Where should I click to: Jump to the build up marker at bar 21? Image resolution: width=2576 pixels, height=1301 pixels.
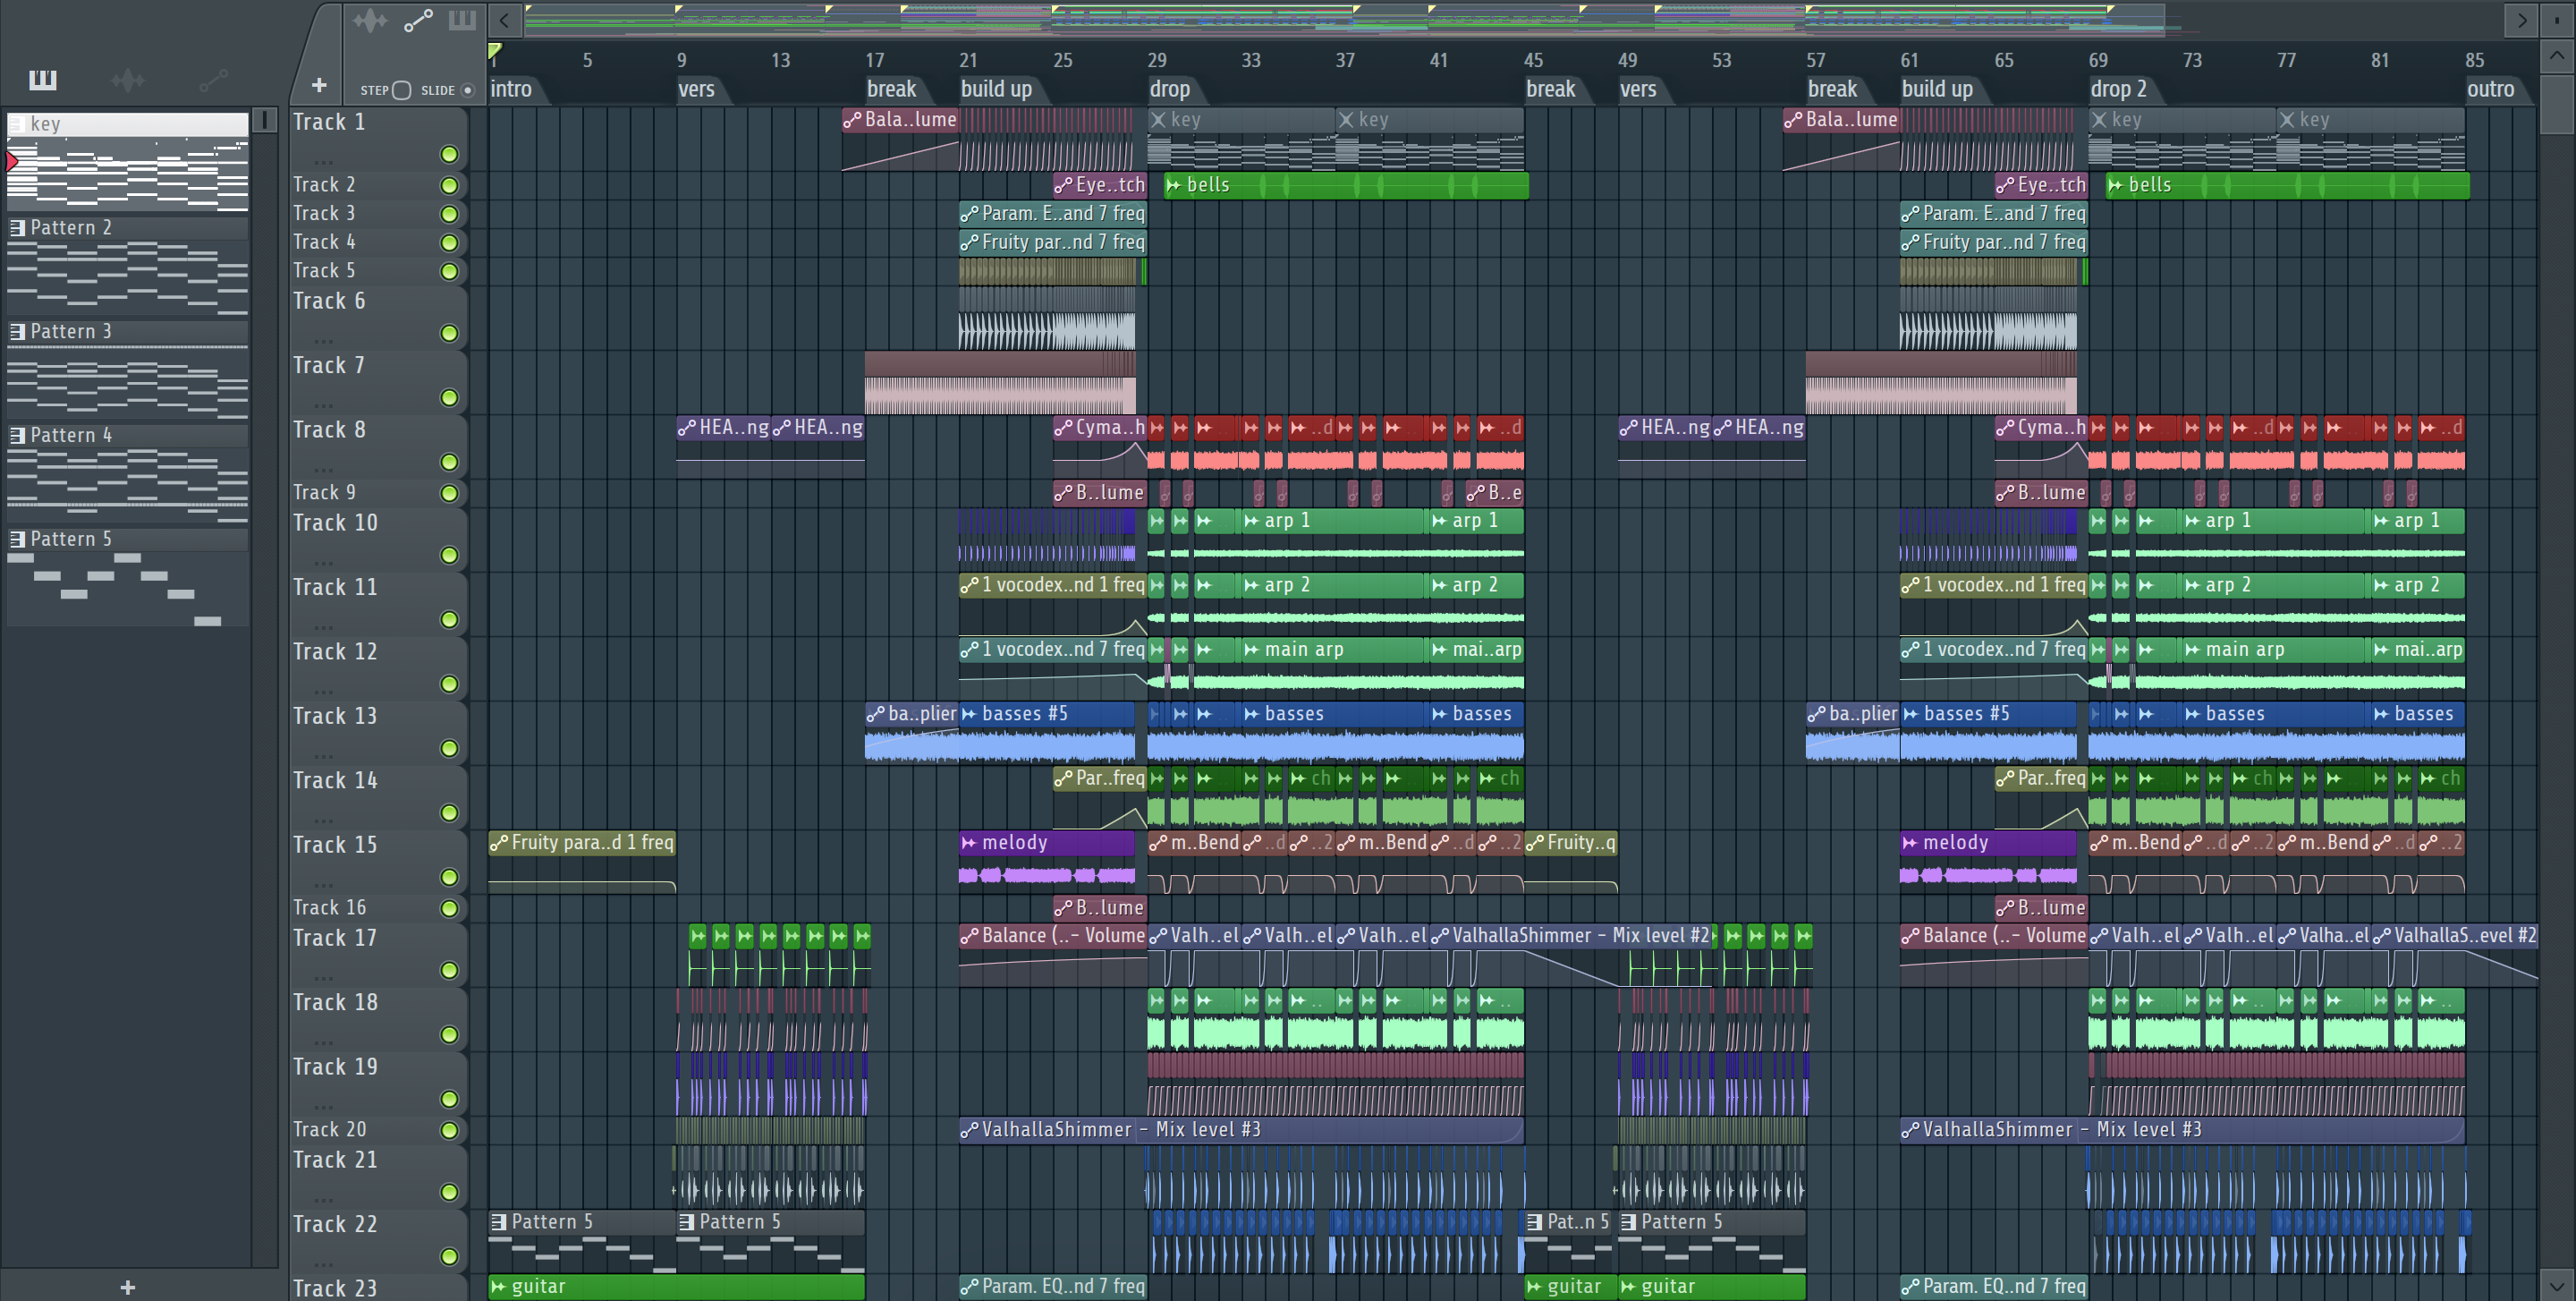997,89
